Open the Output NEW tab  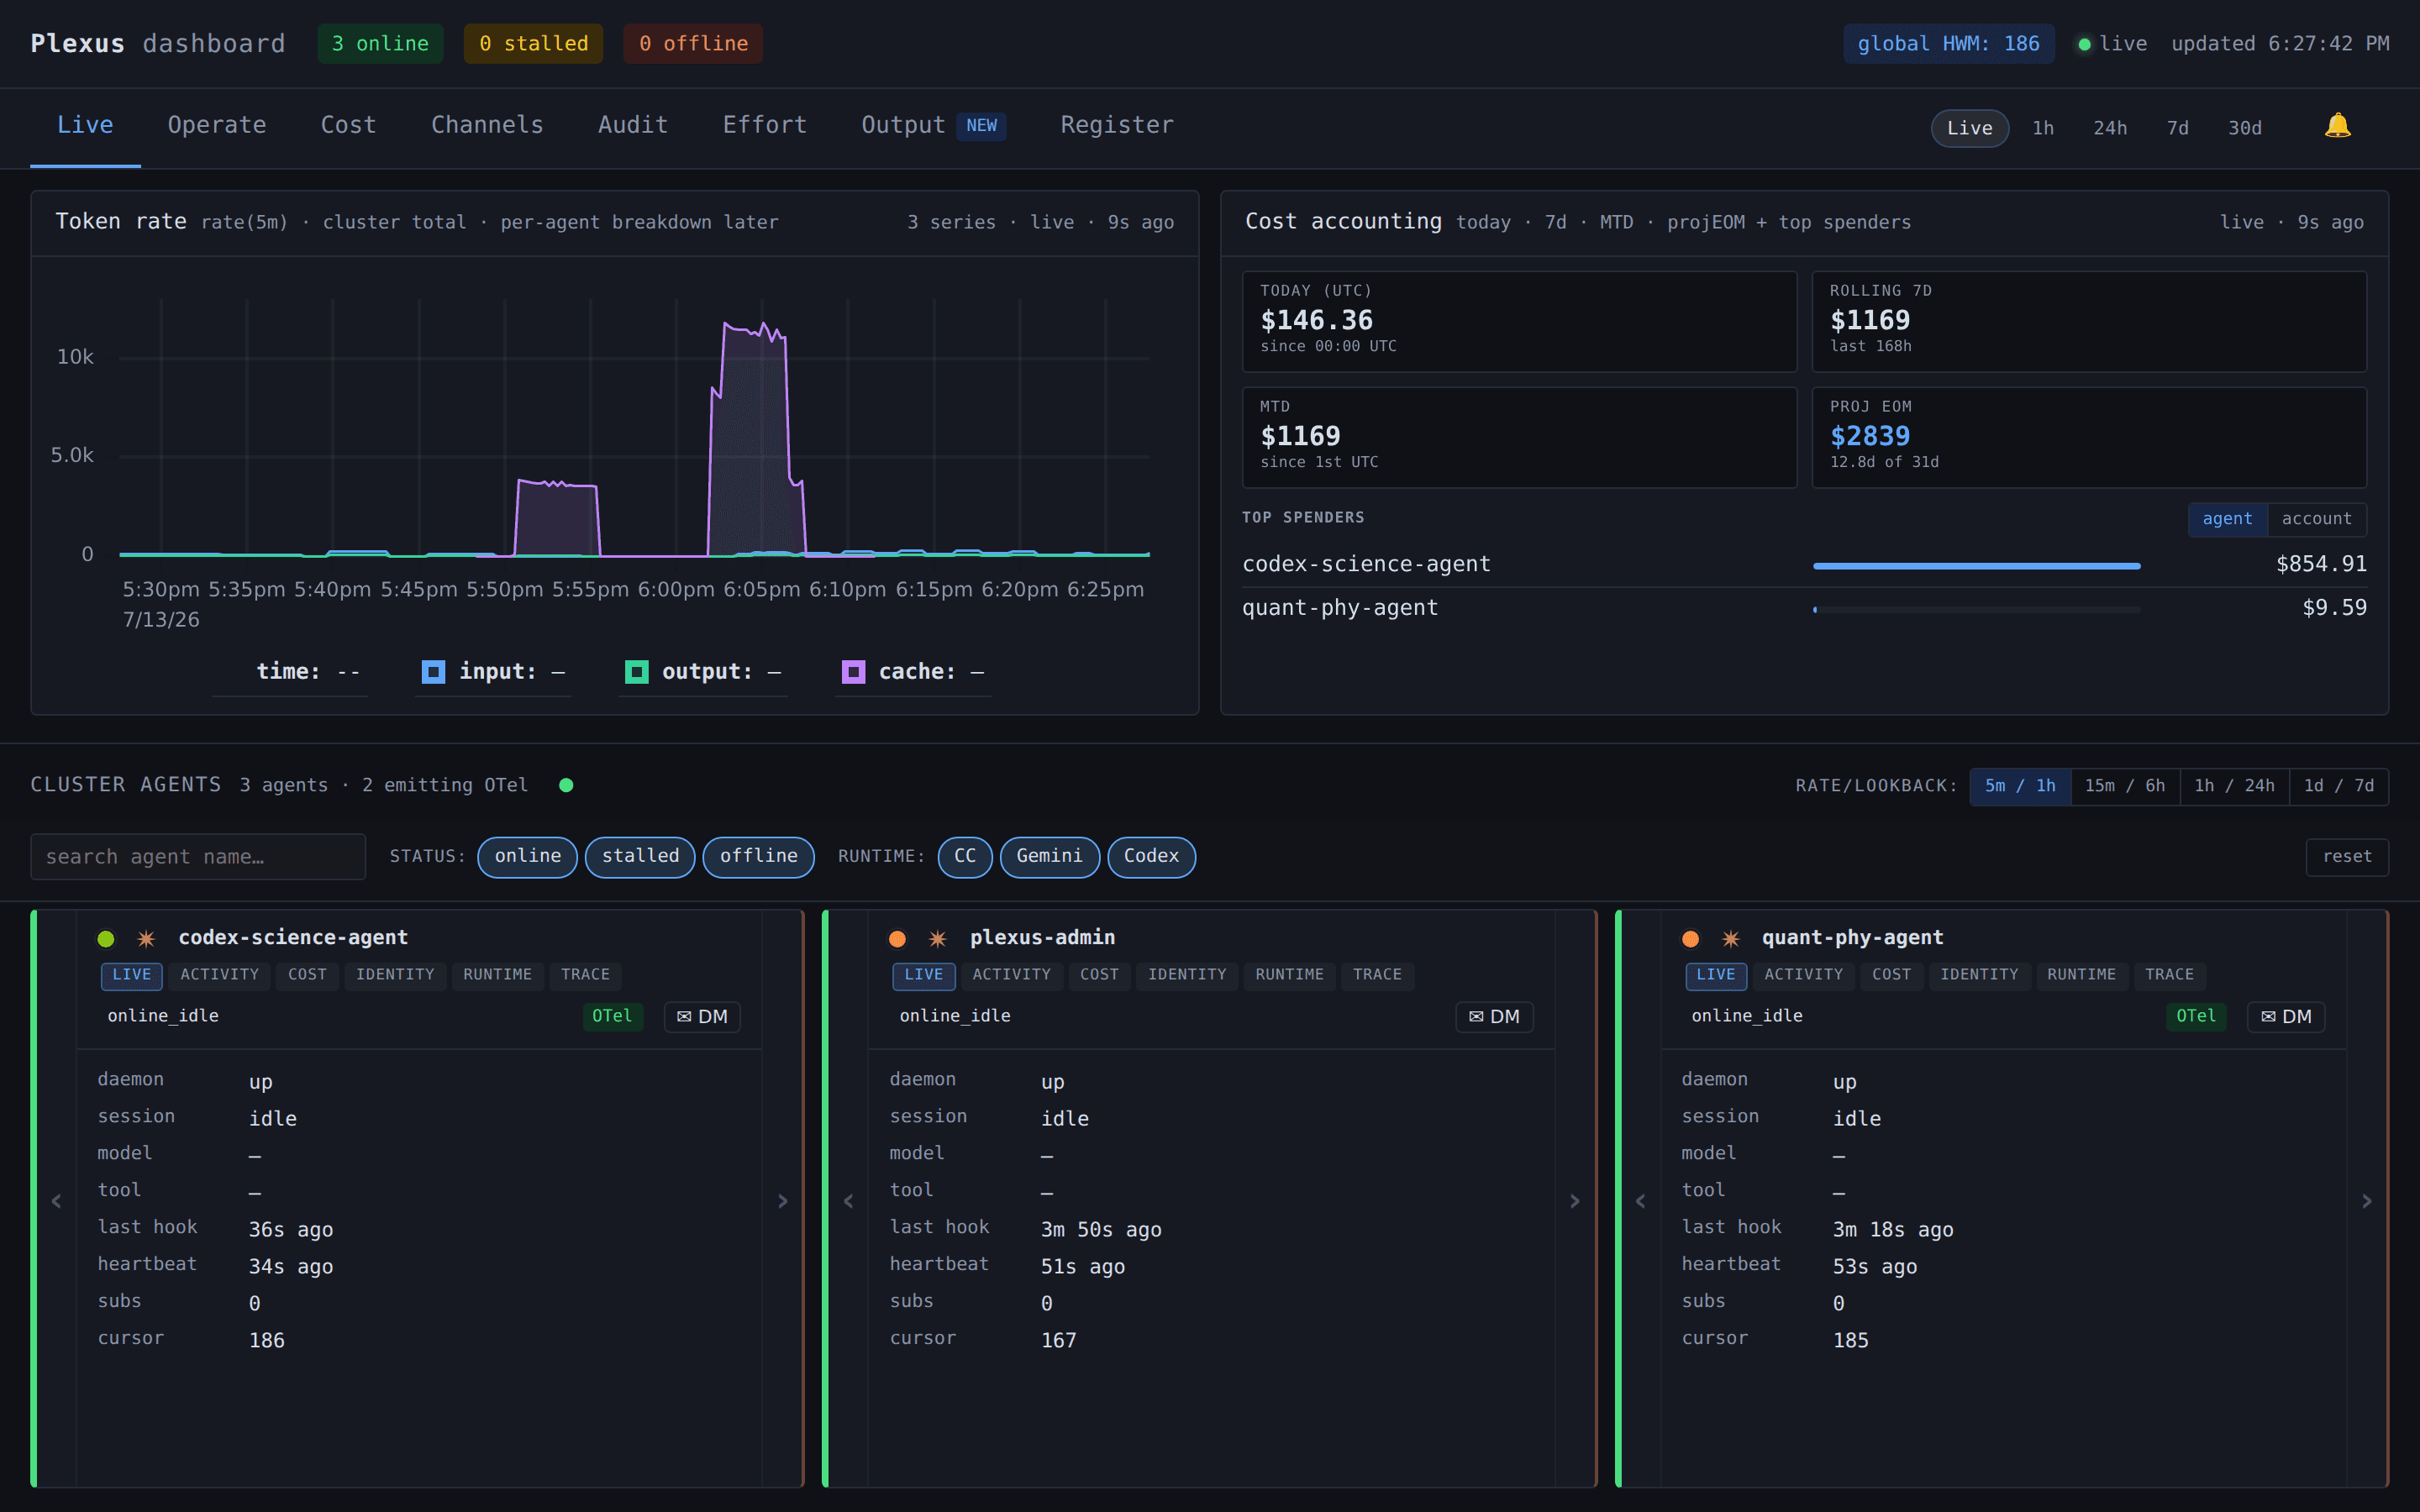pos(933,125)
